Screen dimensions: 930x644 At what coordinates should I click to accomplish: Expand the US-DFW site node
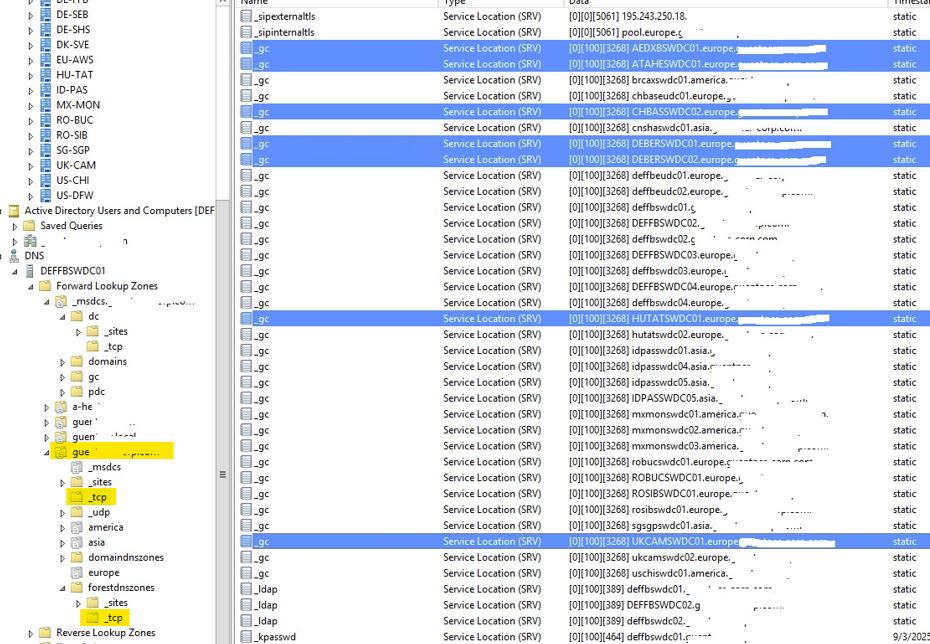[x=31, y=196]
